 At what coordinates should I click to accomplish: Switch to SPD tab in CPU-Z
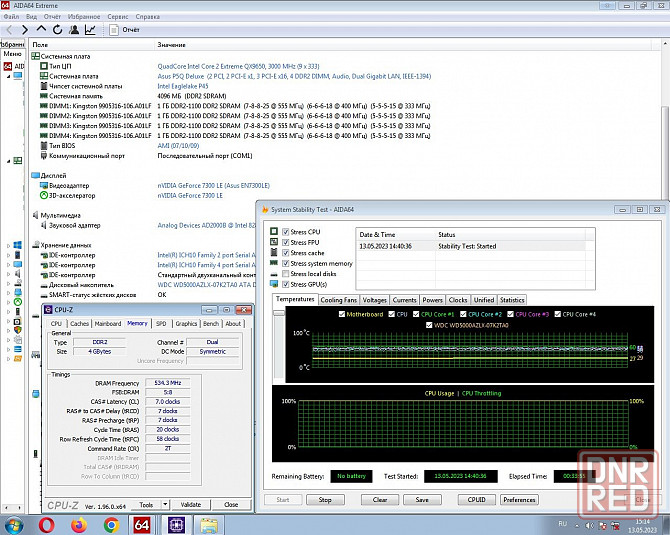[x=161, y=323]
